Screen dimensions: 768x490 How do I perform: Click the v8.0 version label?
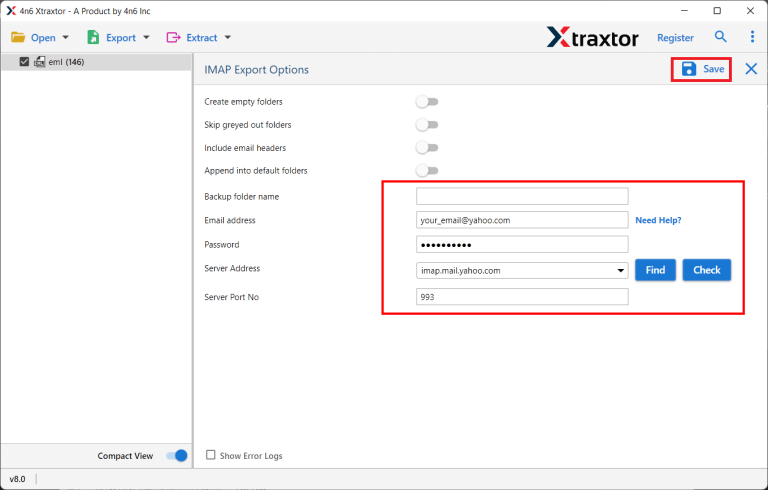pyautogui.click(x=18, y=479)
